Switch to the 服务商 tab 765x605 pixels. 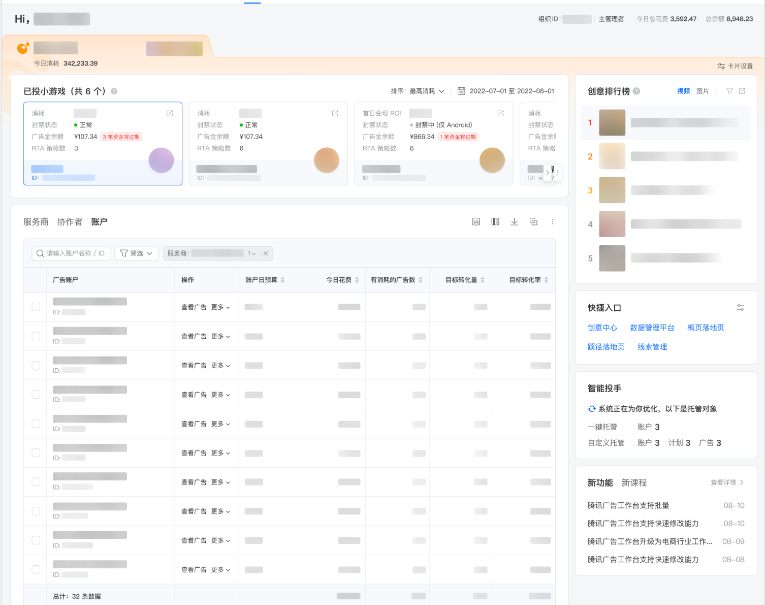[x=36, y=222]
